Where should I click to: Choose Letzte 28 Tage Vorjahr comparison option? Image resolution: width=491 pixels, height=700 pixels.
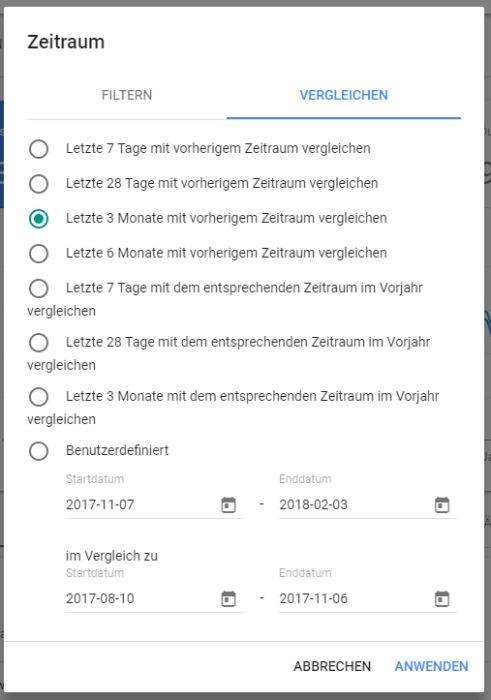click(39, 342)
